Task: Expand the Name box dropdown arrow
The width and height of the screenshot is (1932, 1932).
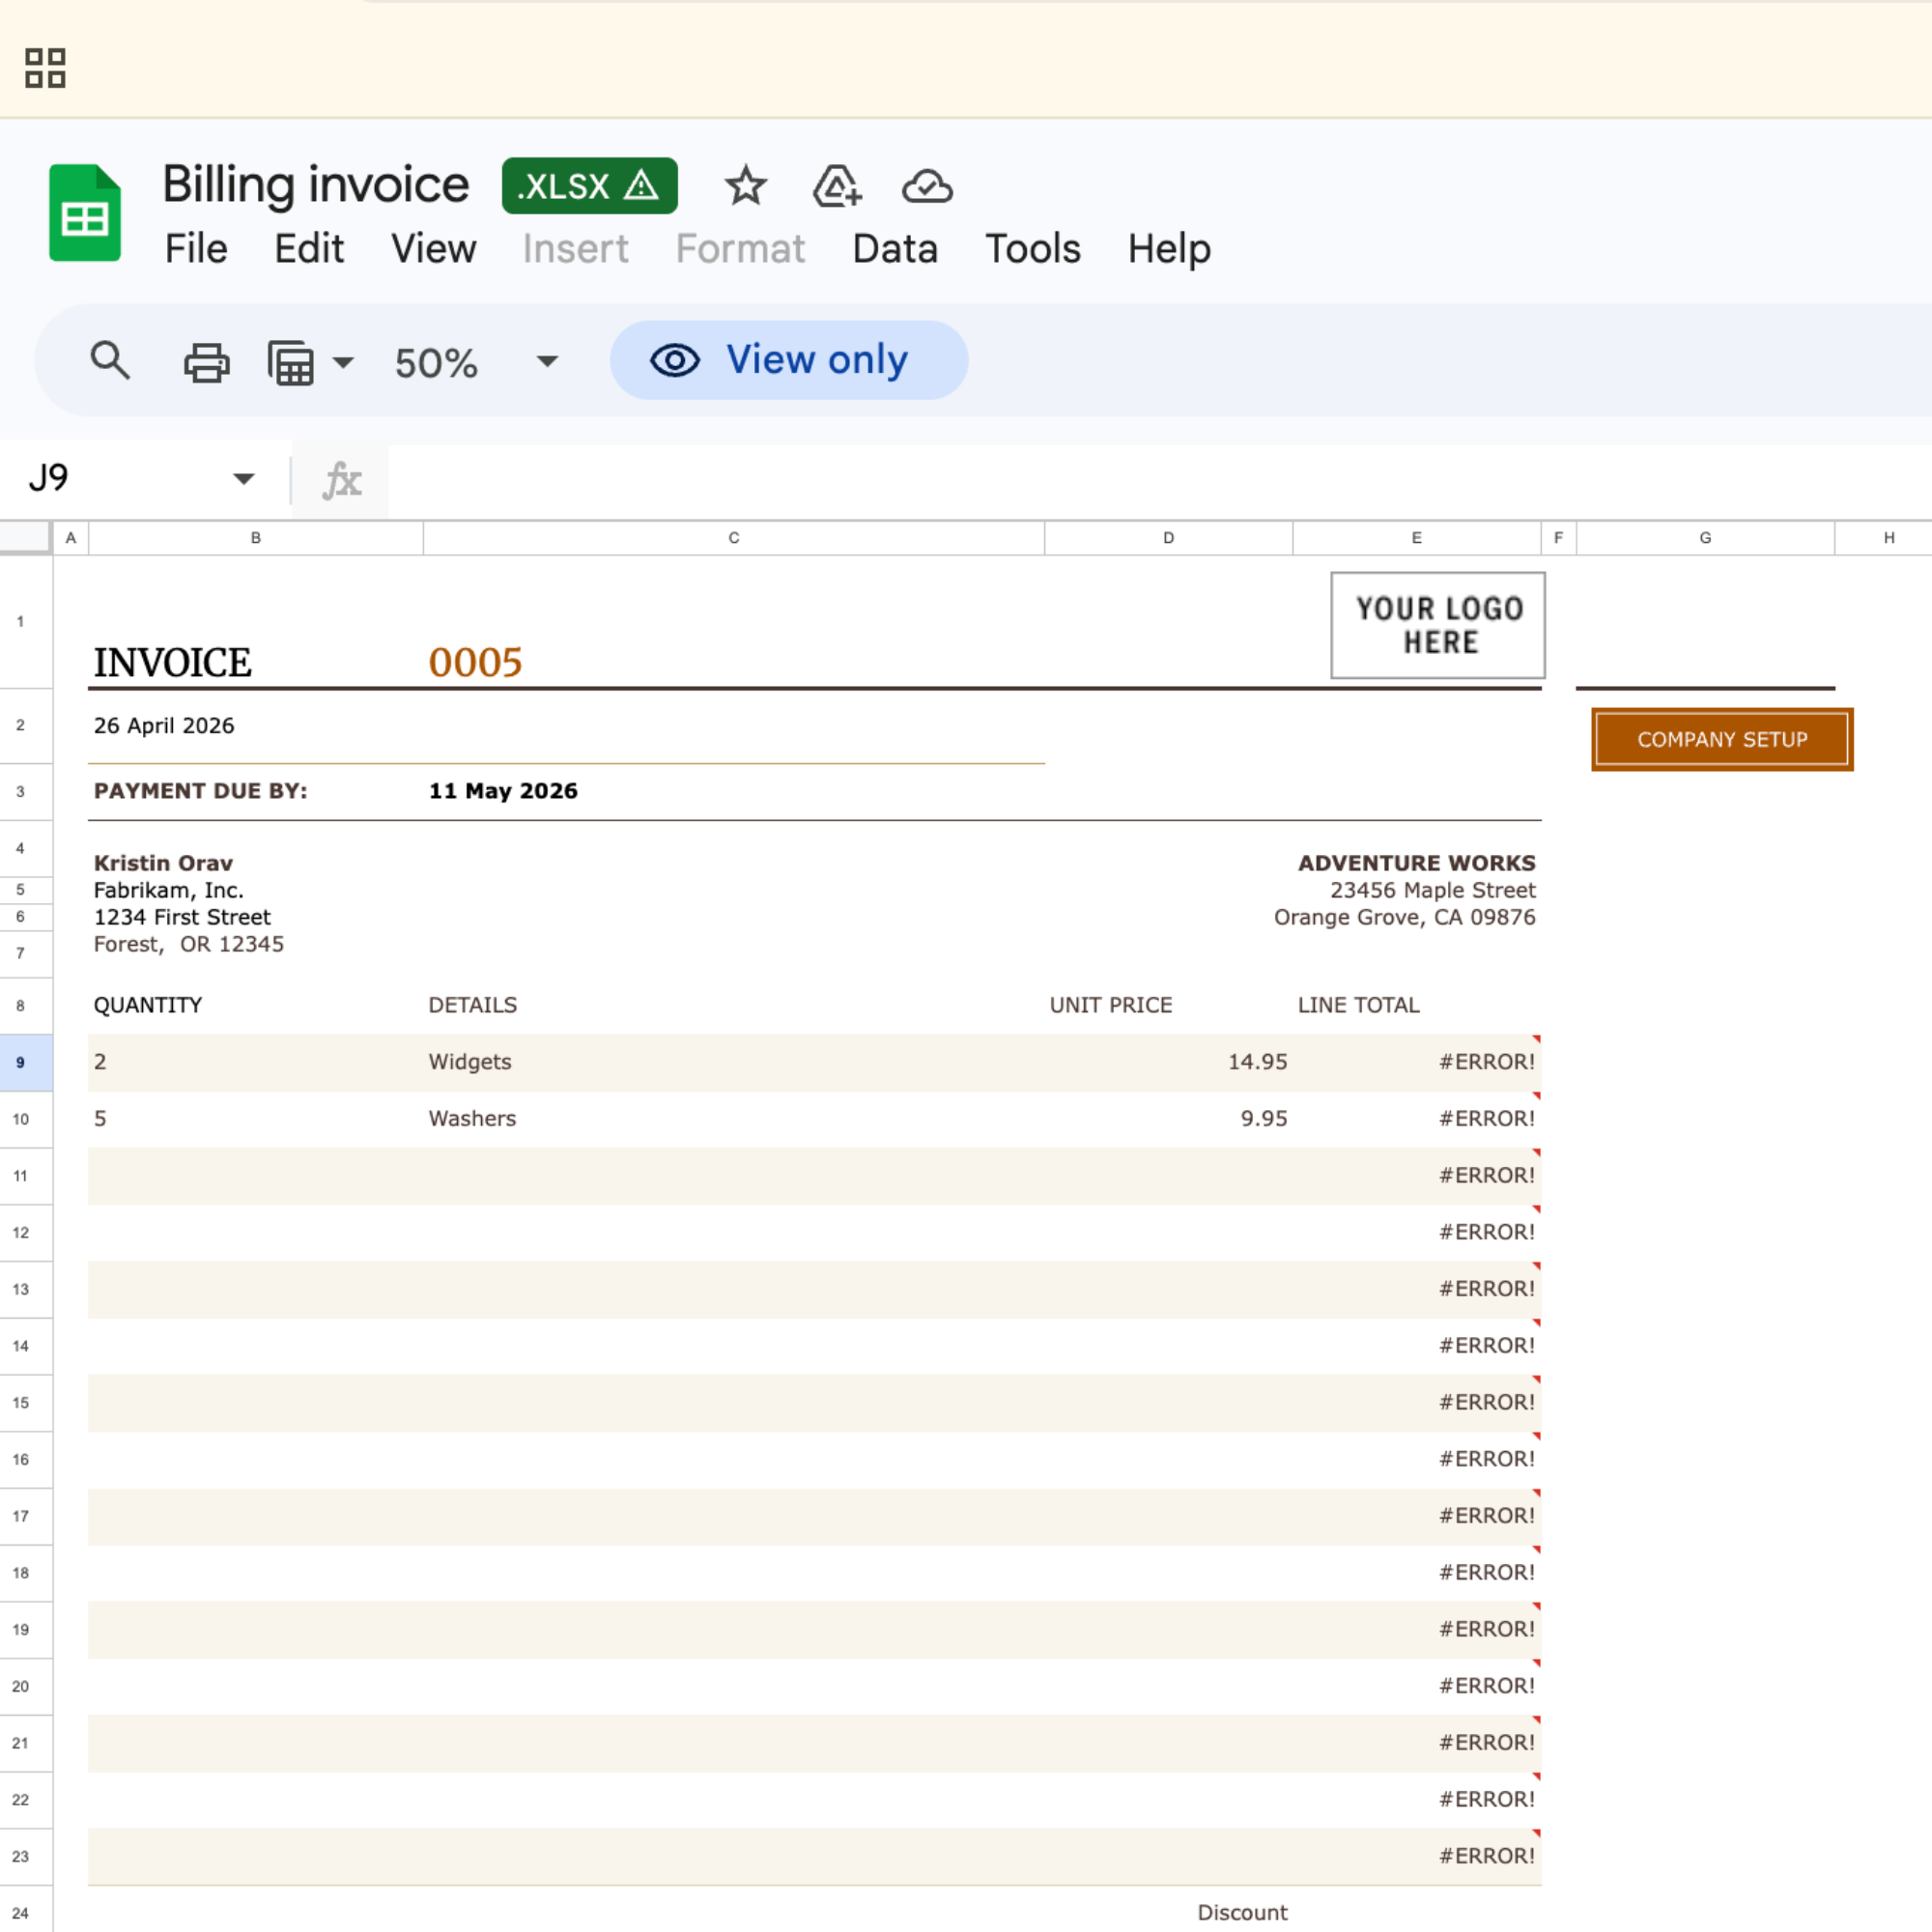Action: click(x=243, y=479)
